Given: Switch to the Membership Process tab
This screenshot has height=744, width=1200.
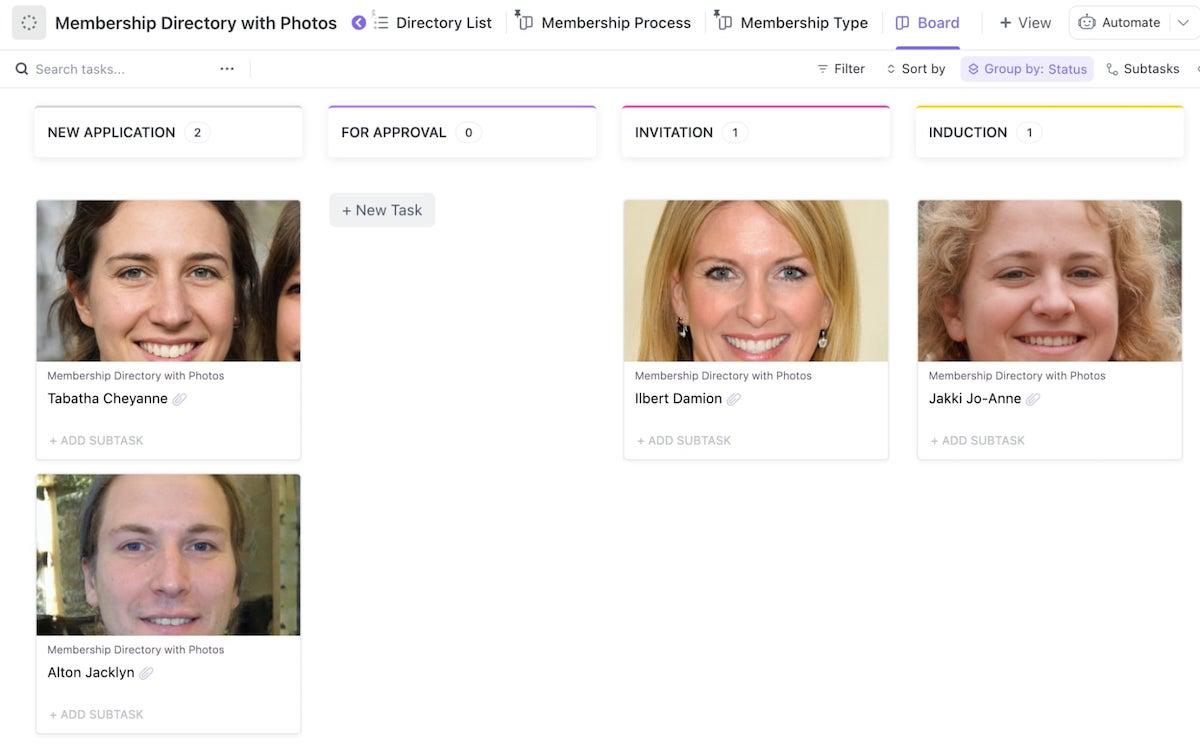Looking at the screenshot, I should (605, 23).
